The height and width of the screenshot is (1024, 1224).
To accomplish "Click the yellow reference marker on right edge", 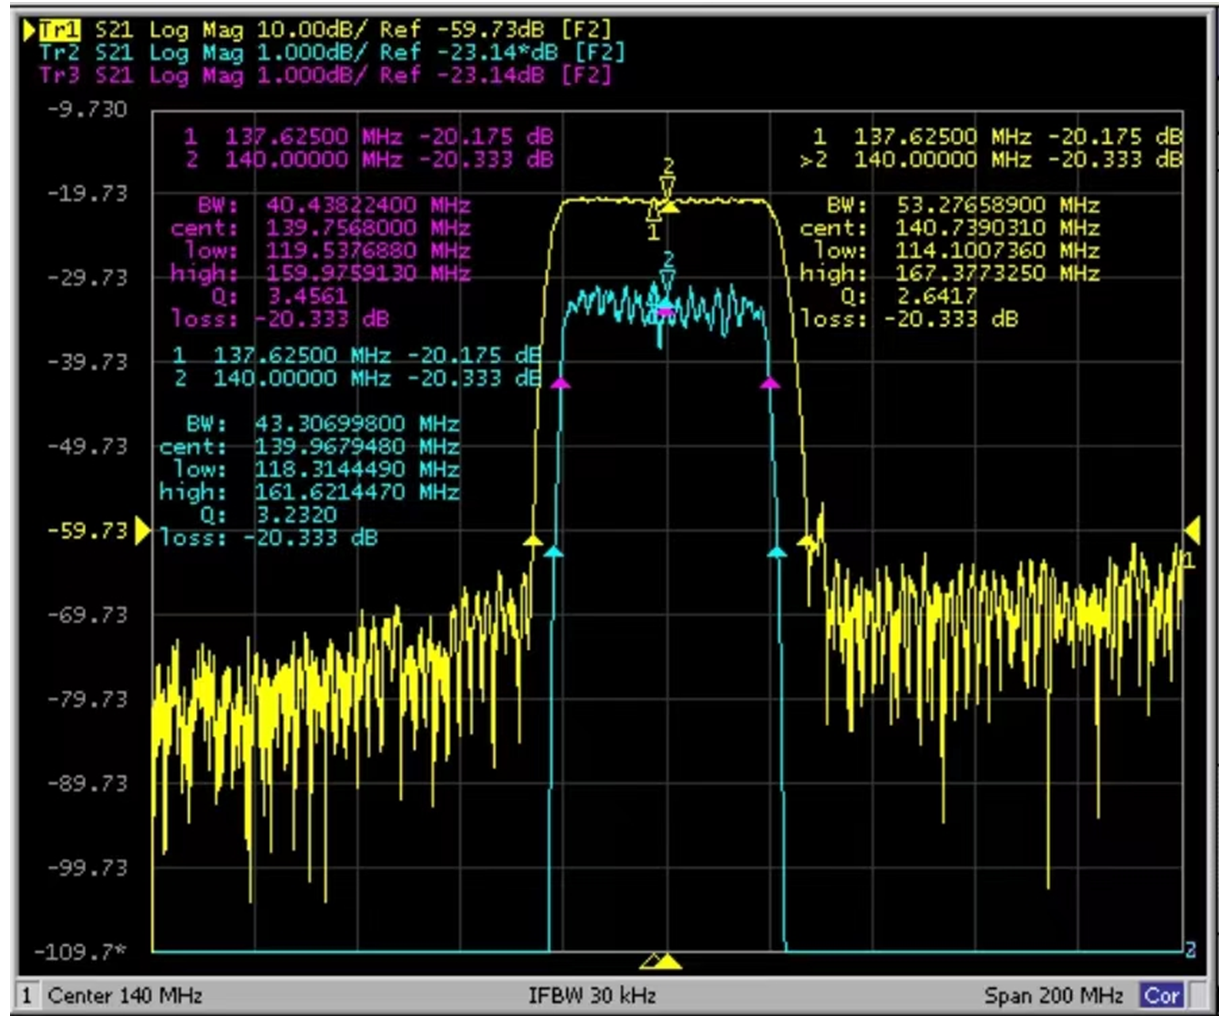I will pos(1192,530).
